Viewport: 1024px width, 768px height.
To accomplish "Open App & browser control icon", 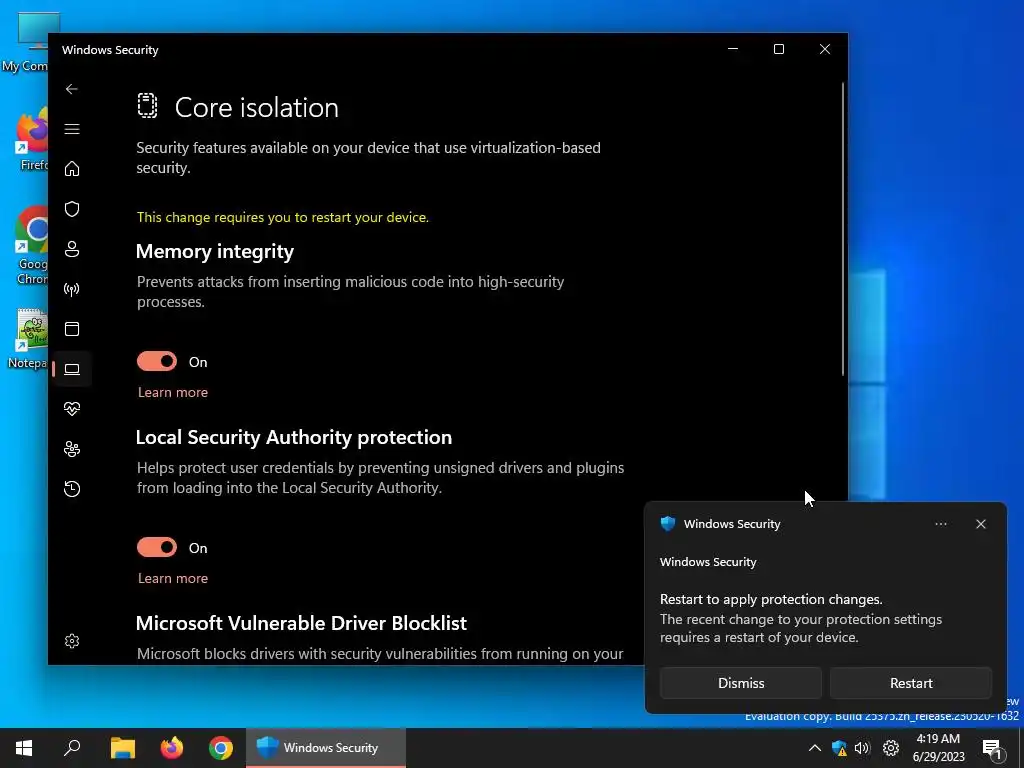I will [x=72, y=329].
